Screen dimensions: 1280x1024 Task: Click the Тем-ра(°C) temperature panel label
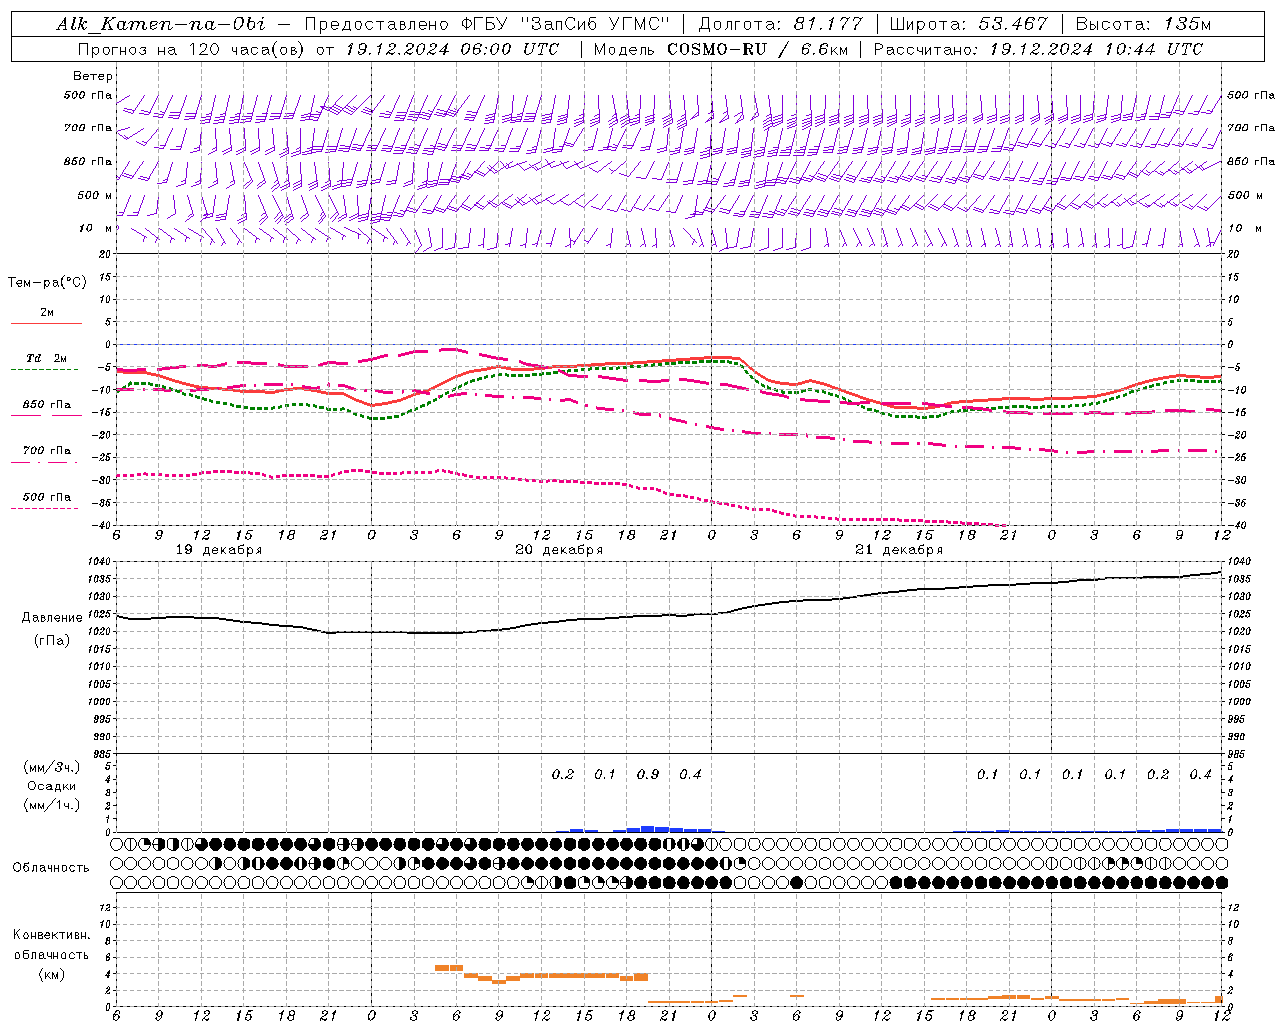click(x=47, y=283)
